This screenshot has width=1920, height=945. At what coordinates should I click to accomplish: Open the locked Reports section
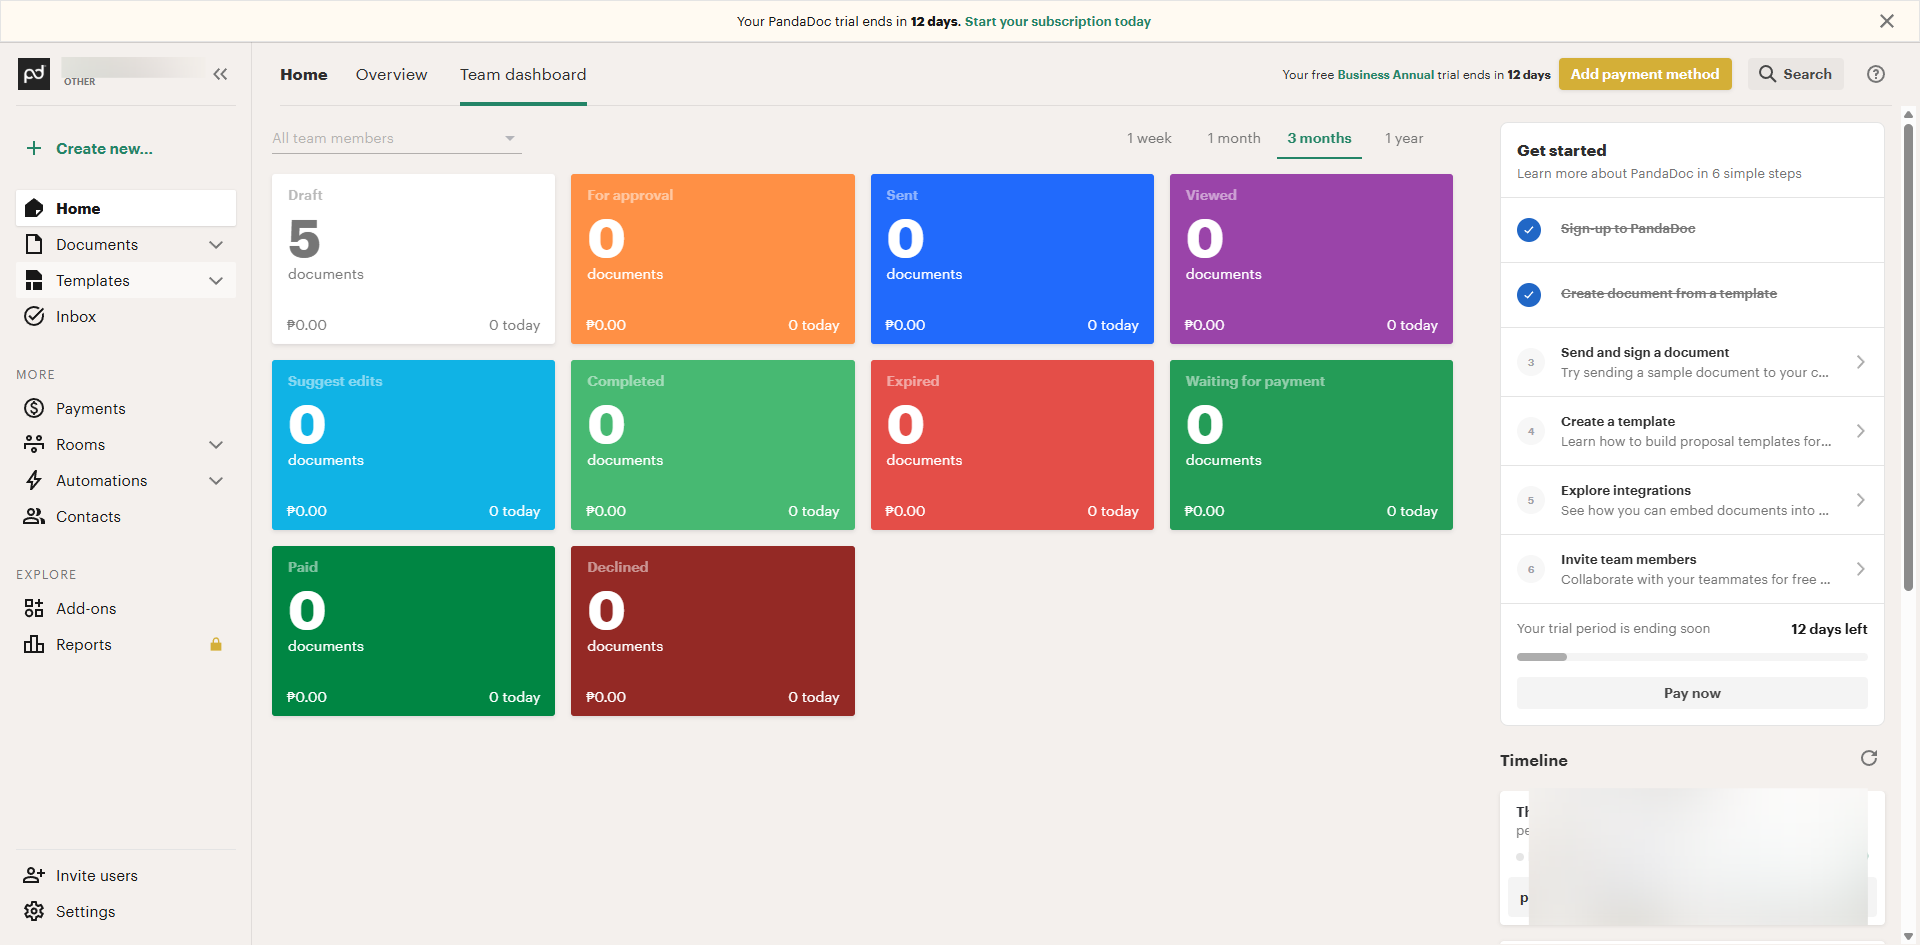click(x=84, y=644)
